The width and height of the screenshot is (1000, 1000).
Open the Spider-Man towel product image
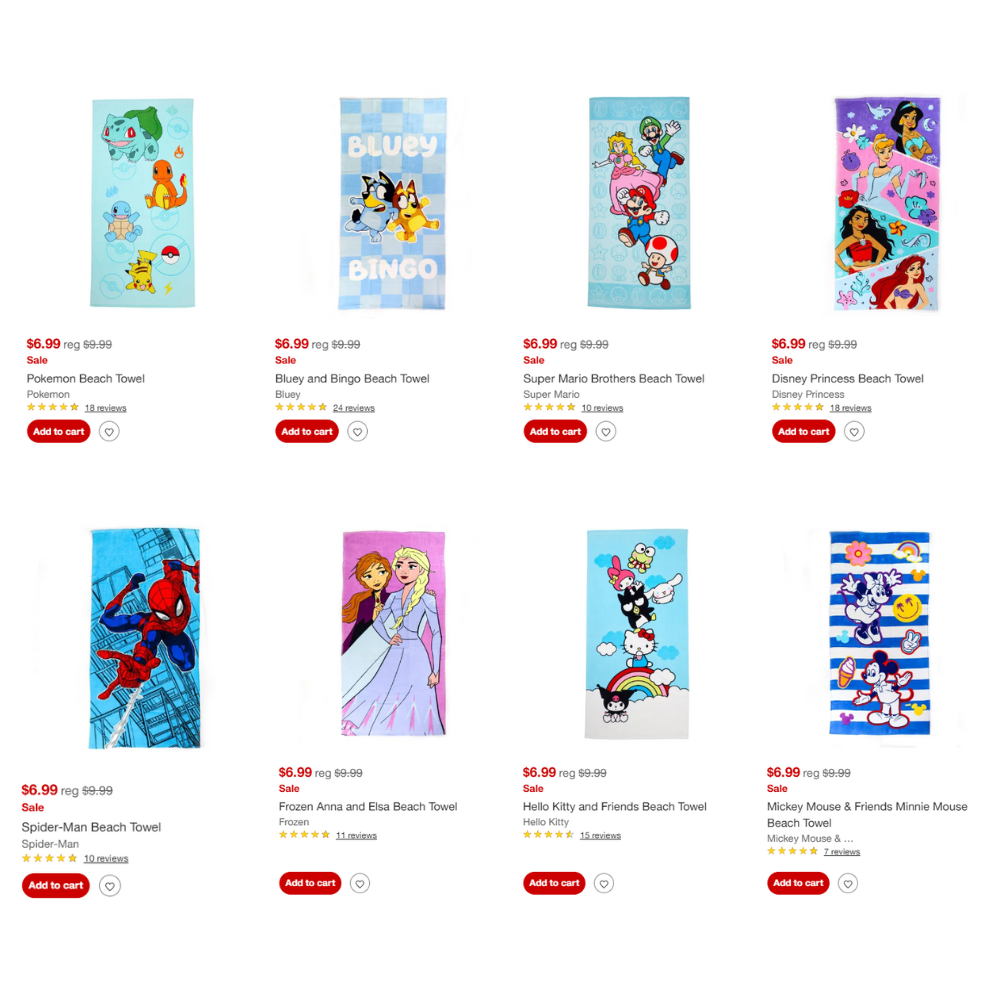[145, 638]
